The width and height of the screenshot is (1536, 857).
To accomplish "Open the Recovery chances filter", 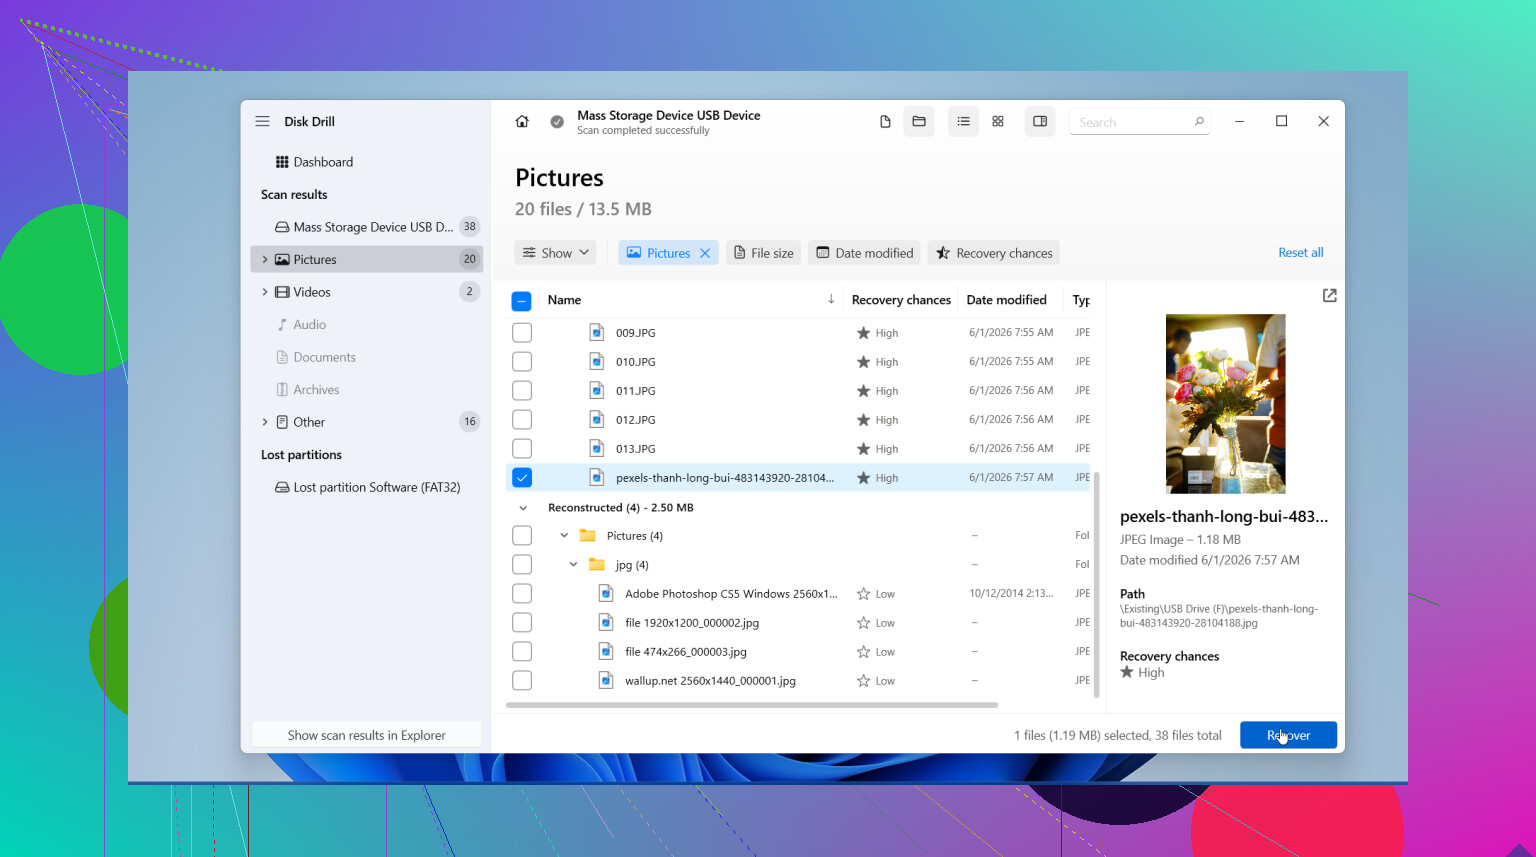I will point(994,253).
